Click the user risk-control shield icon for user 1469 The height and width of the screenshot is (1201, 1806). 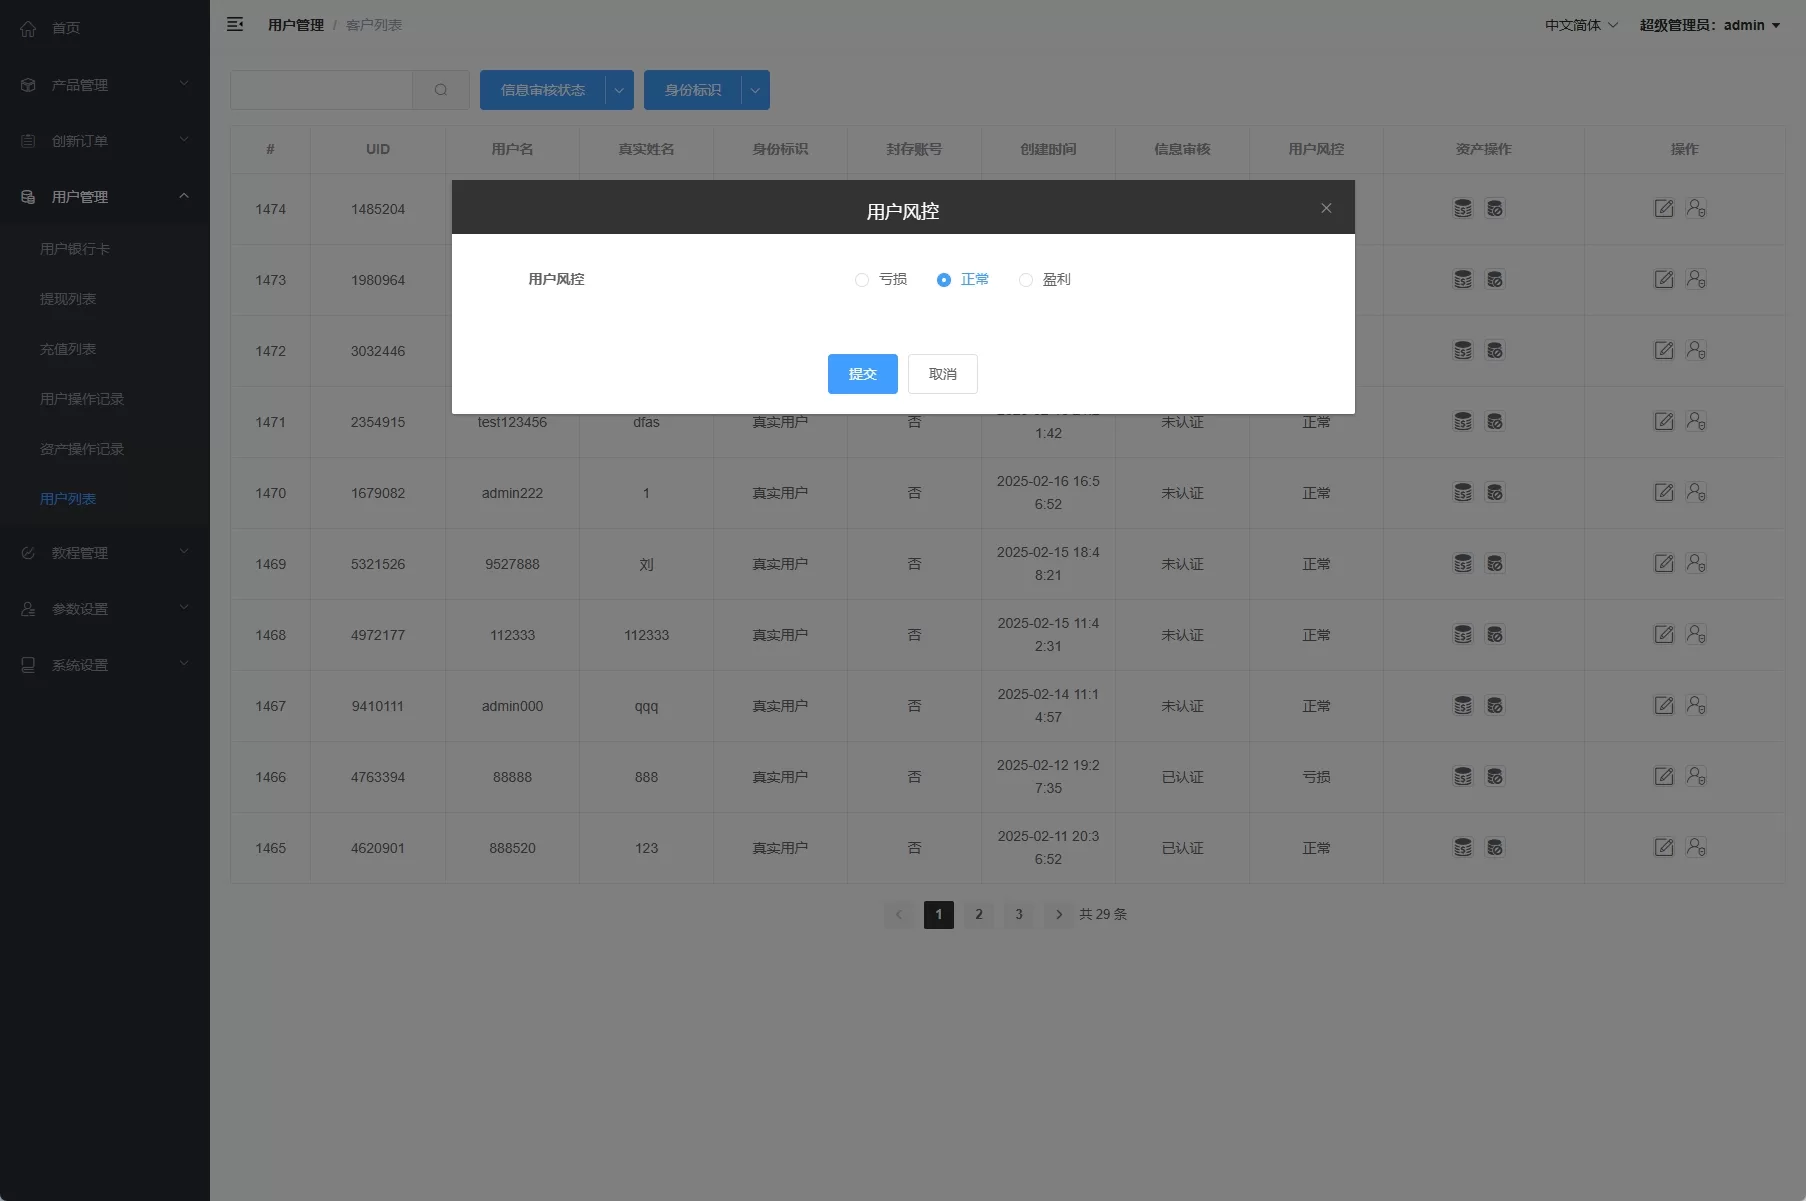tap(1696, 563)
